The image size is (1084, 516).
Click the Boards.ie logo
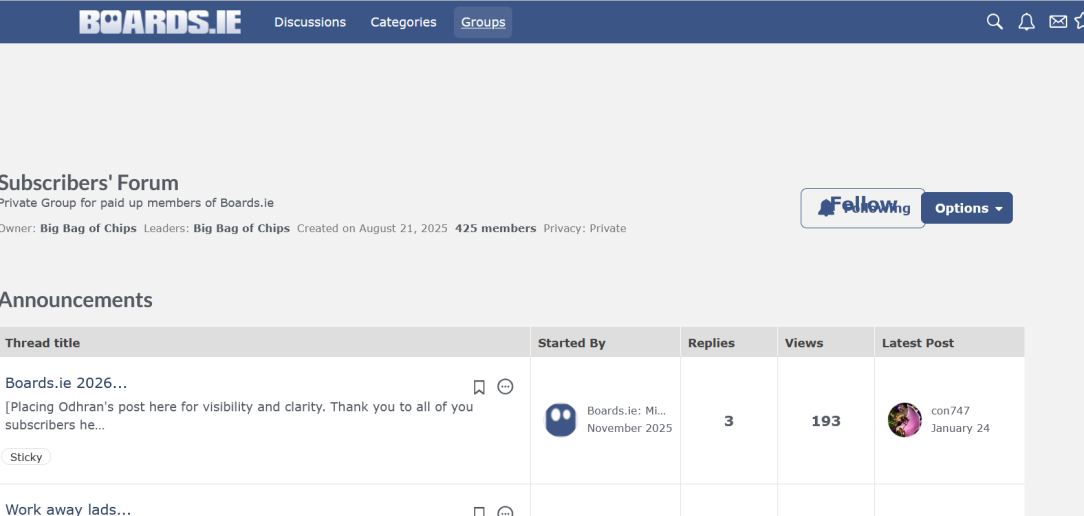(160, 22)
